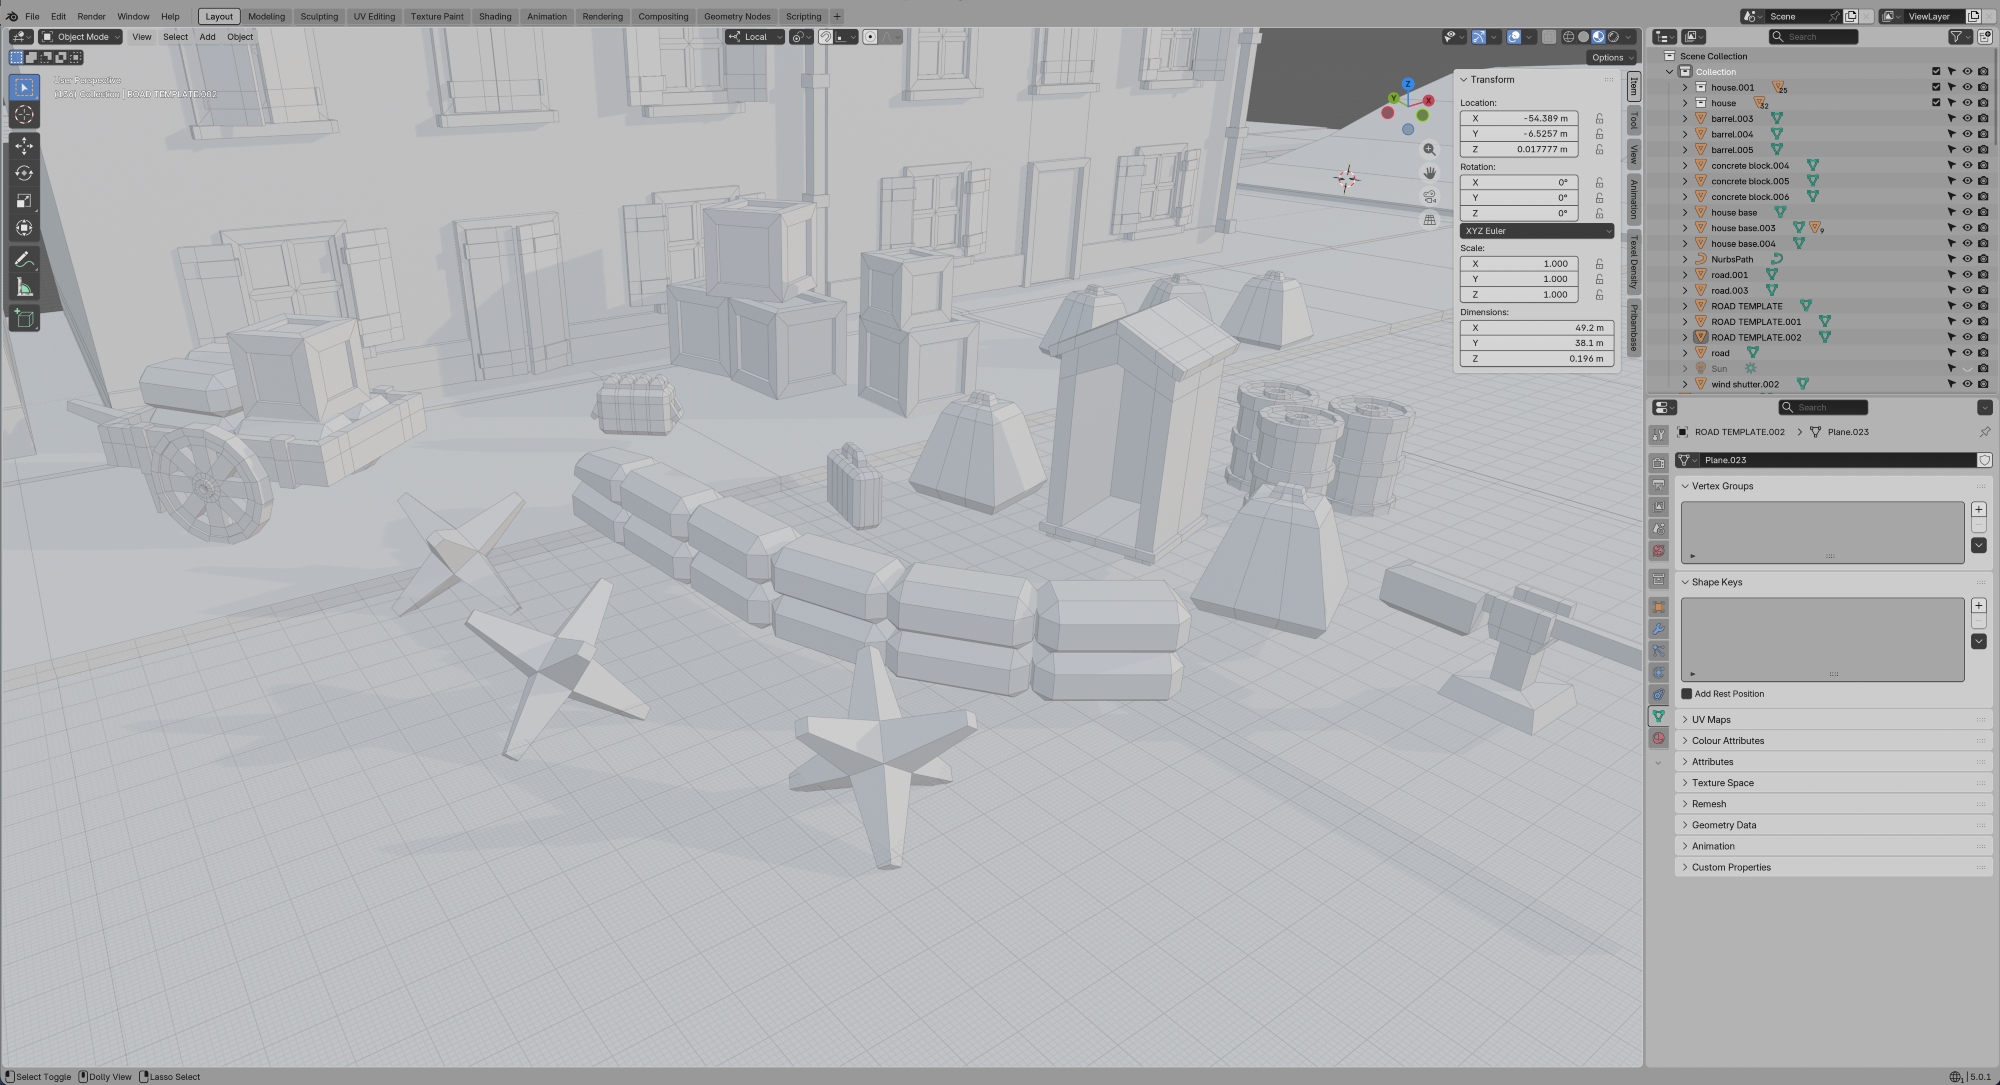Open Modifiers wrench tab in properties

click(x=1658, y=629)
